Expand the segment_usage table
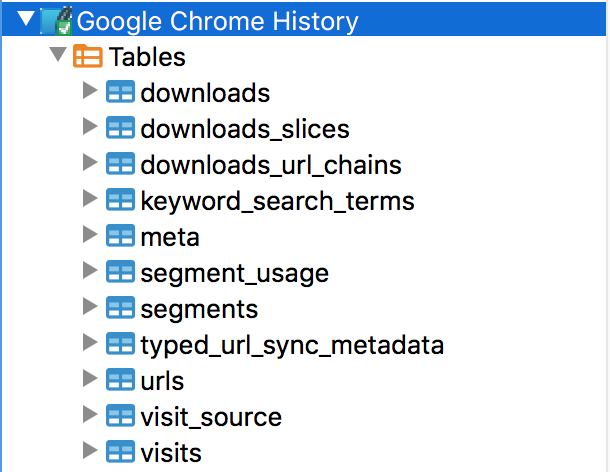 pos(91,271)
